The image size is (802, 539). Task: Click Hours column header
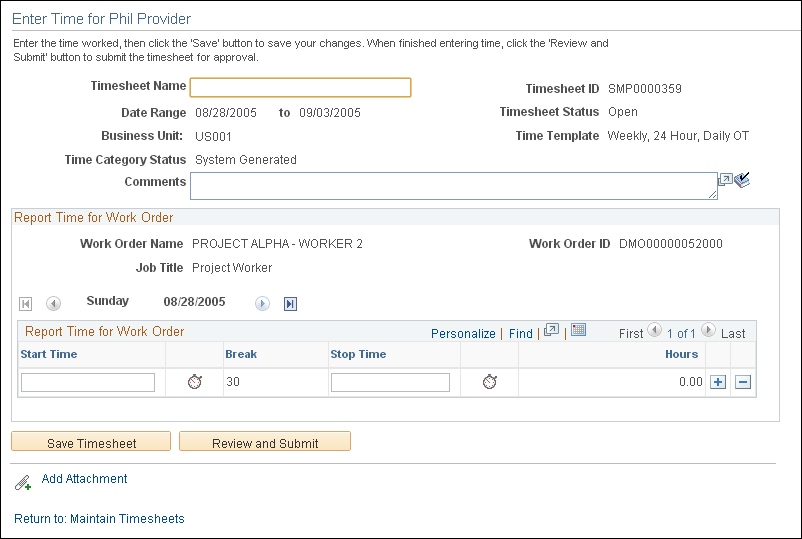click(x=681, y=354)
